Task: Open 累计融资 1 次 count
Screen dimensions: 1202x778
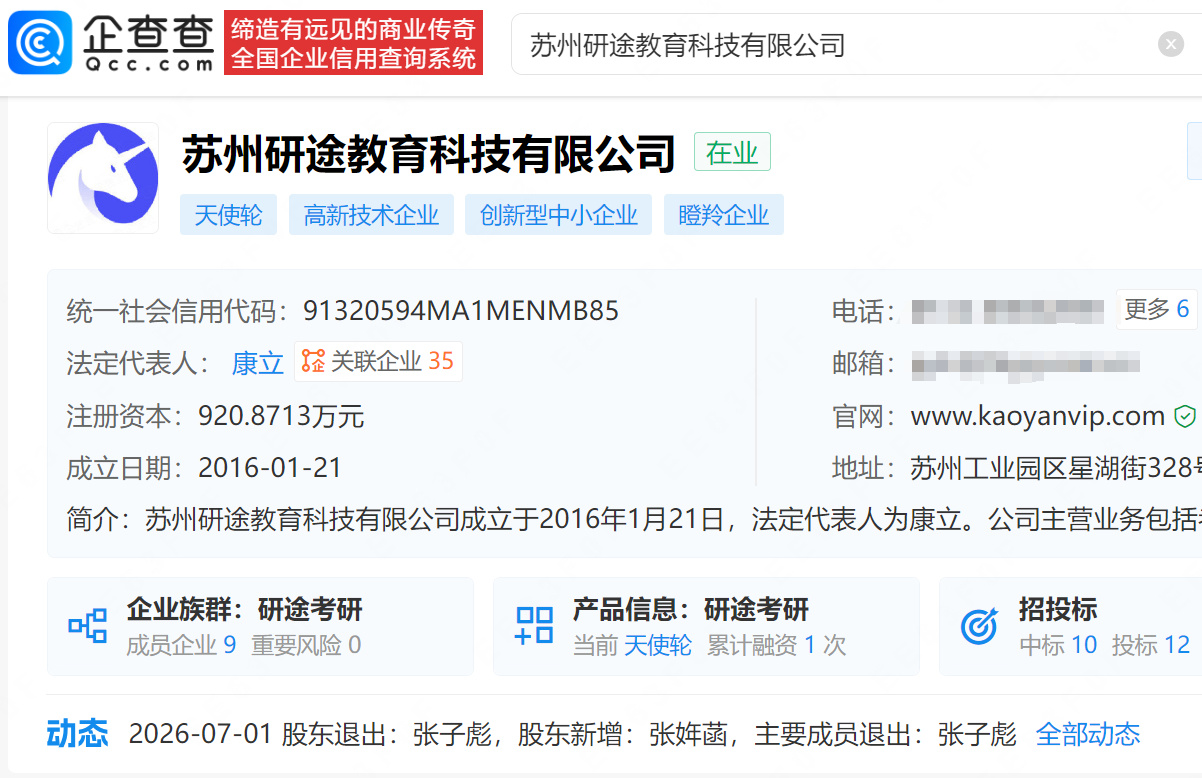Action: click(777, 645)
